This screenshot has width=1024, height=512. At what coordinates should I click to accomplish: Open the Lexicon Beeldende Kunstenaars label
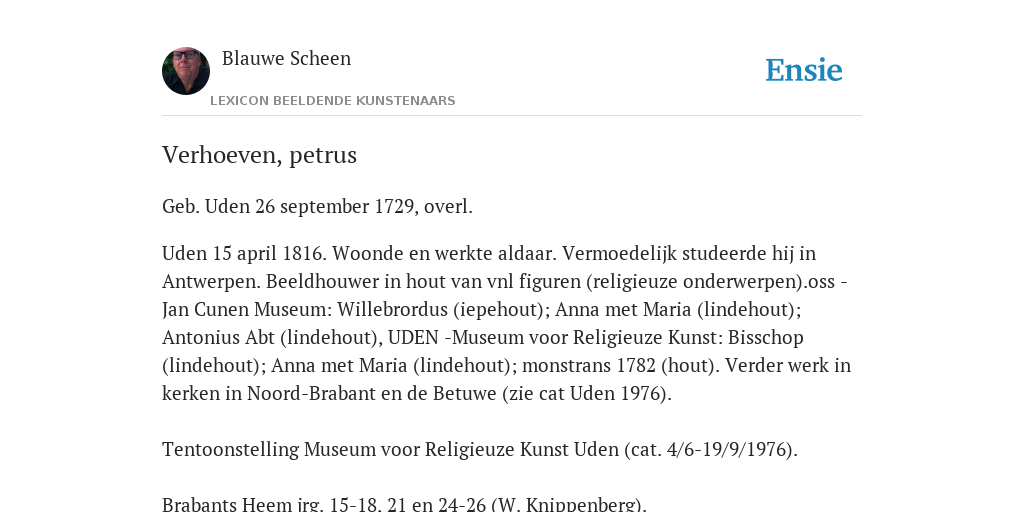(332, 101)
